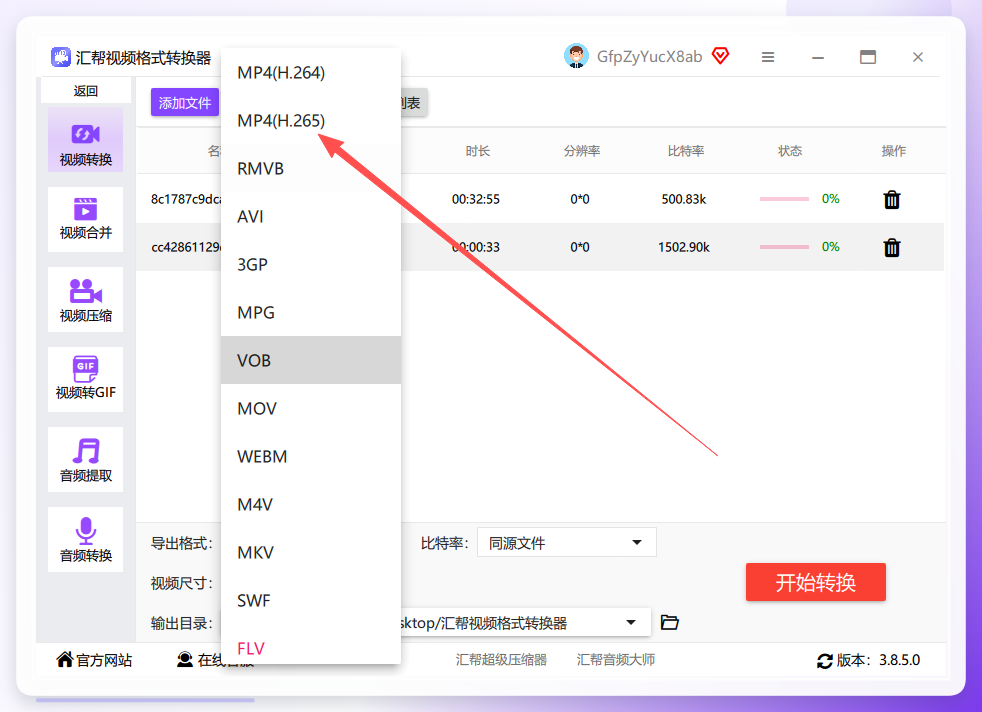
Task: Select WEBM format option
Action: (x=311, y=457)
